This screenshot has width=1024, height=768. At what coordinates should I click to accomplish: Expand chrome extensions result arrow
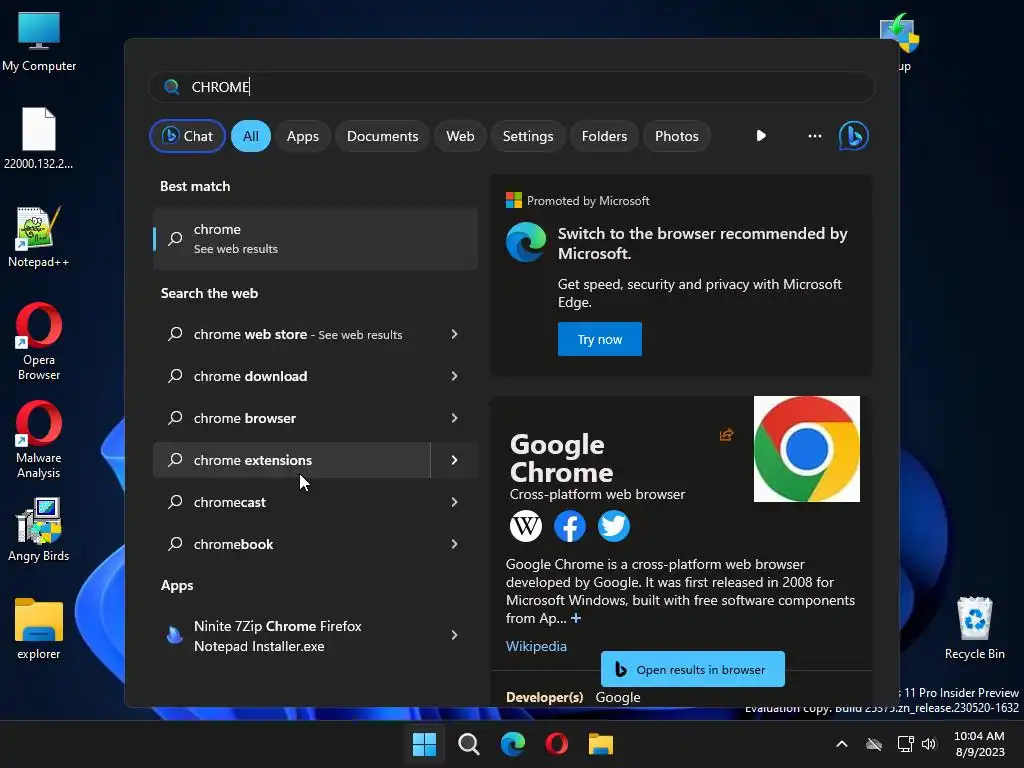point(455,460)
